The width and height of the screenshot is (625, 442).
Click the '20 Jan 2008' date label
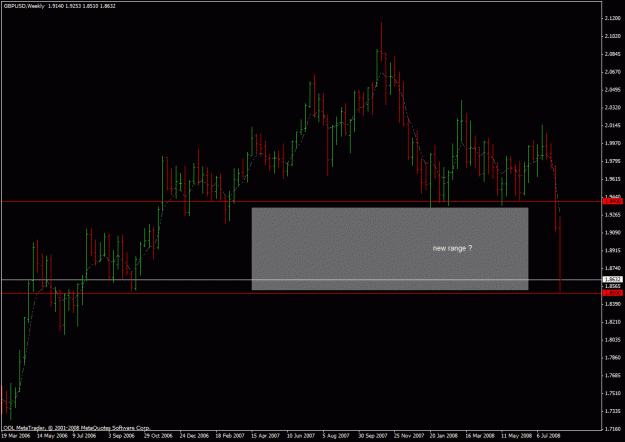pyautogui.click(x=444, y=436)
